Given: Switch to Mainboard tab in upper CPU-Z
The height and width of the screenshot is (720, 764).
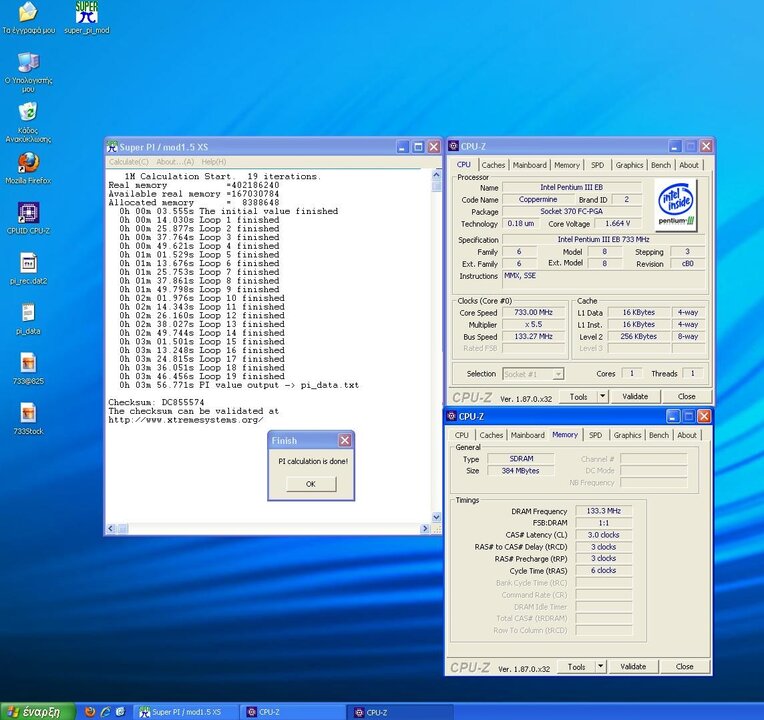Looking at the screenshot, I should click(x=530, y=165).
